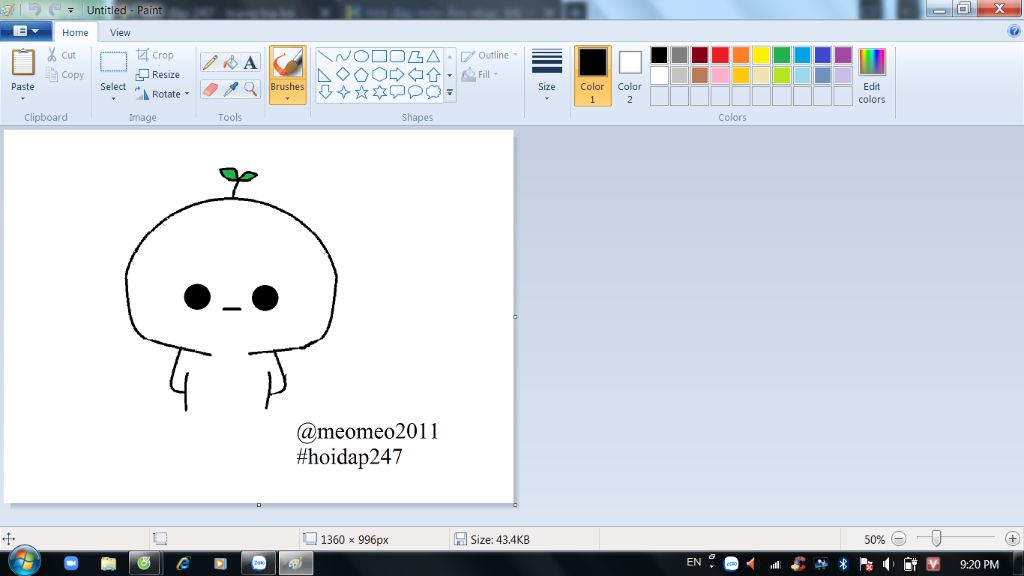This screenshot has height=576, width=1024.
Task: Expand the Brushes dropdown arrow
Action: [287, 99]
